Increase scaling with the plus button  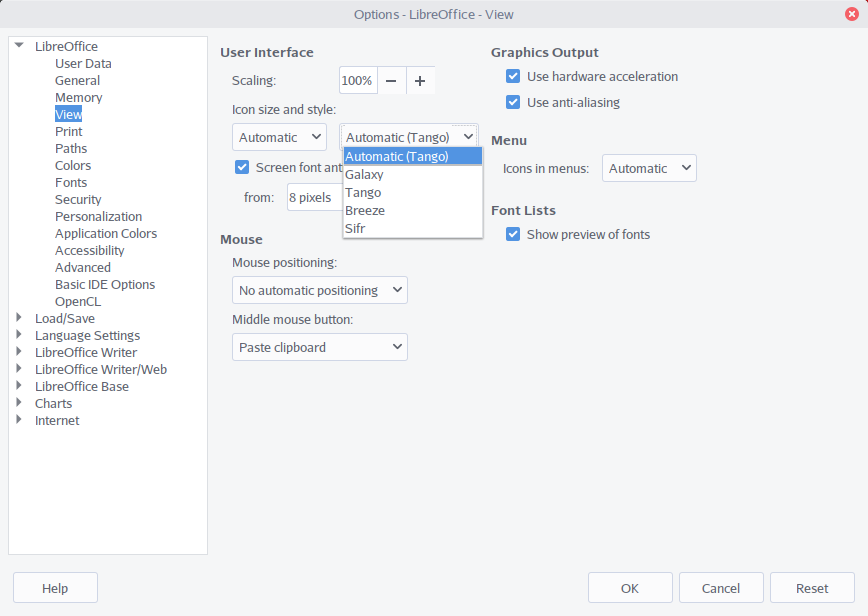(420, 81)
